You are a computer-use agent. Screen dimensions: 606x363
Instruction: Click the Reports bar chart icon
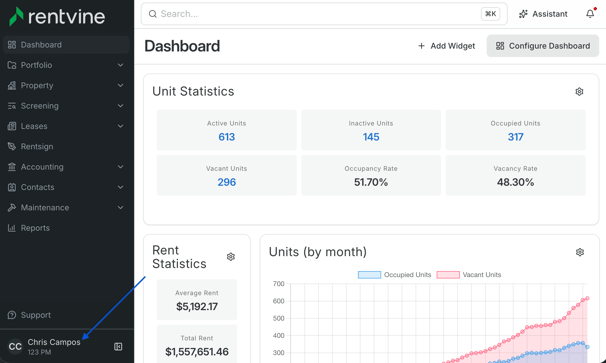pyautogui.click(x=12, y=228)
